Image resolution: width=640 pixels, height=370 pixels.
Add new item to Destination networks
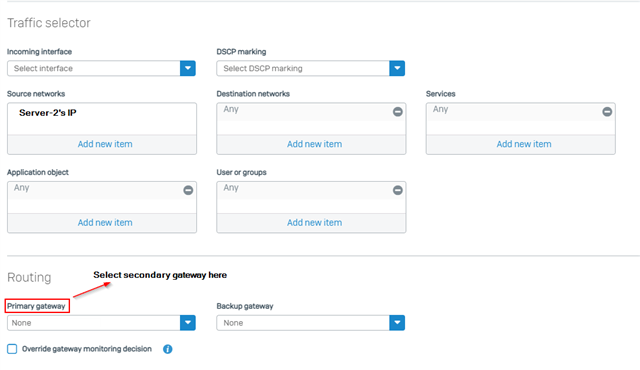(x=314, y=144)
